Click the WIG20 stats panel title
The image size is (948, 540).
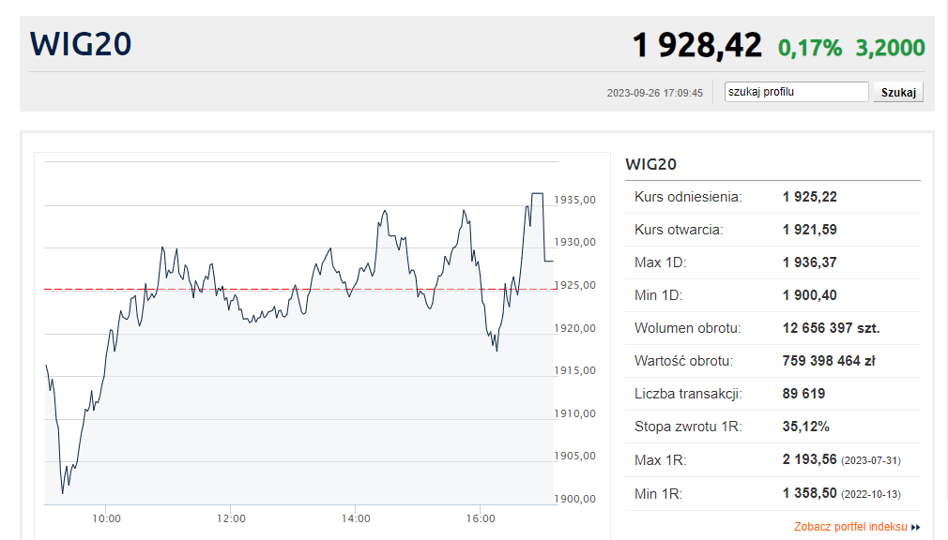651,164
